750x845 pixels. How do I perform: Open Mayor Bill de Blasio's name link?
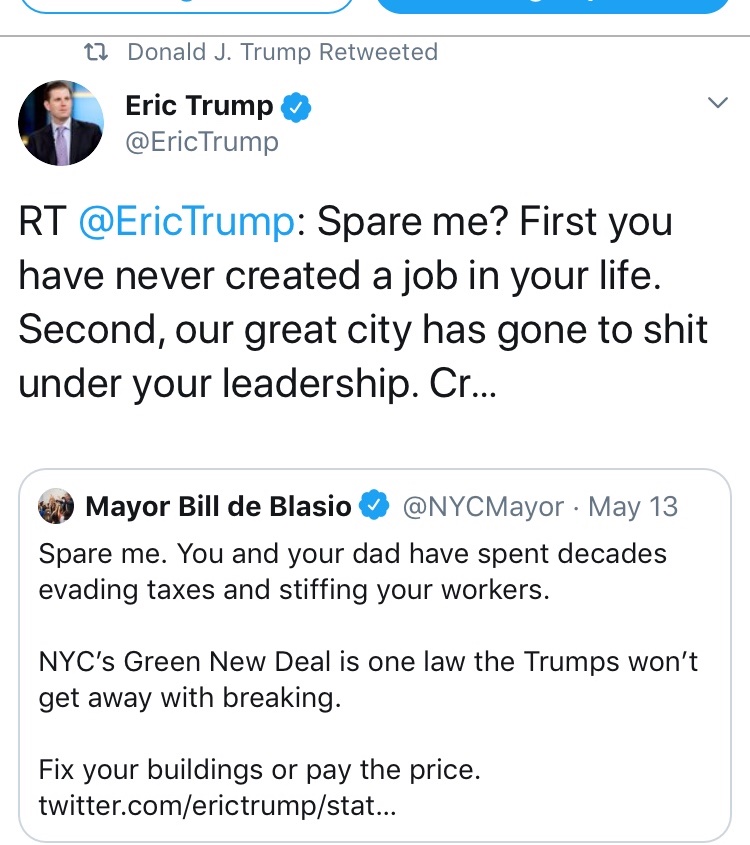tap(219, 507)
